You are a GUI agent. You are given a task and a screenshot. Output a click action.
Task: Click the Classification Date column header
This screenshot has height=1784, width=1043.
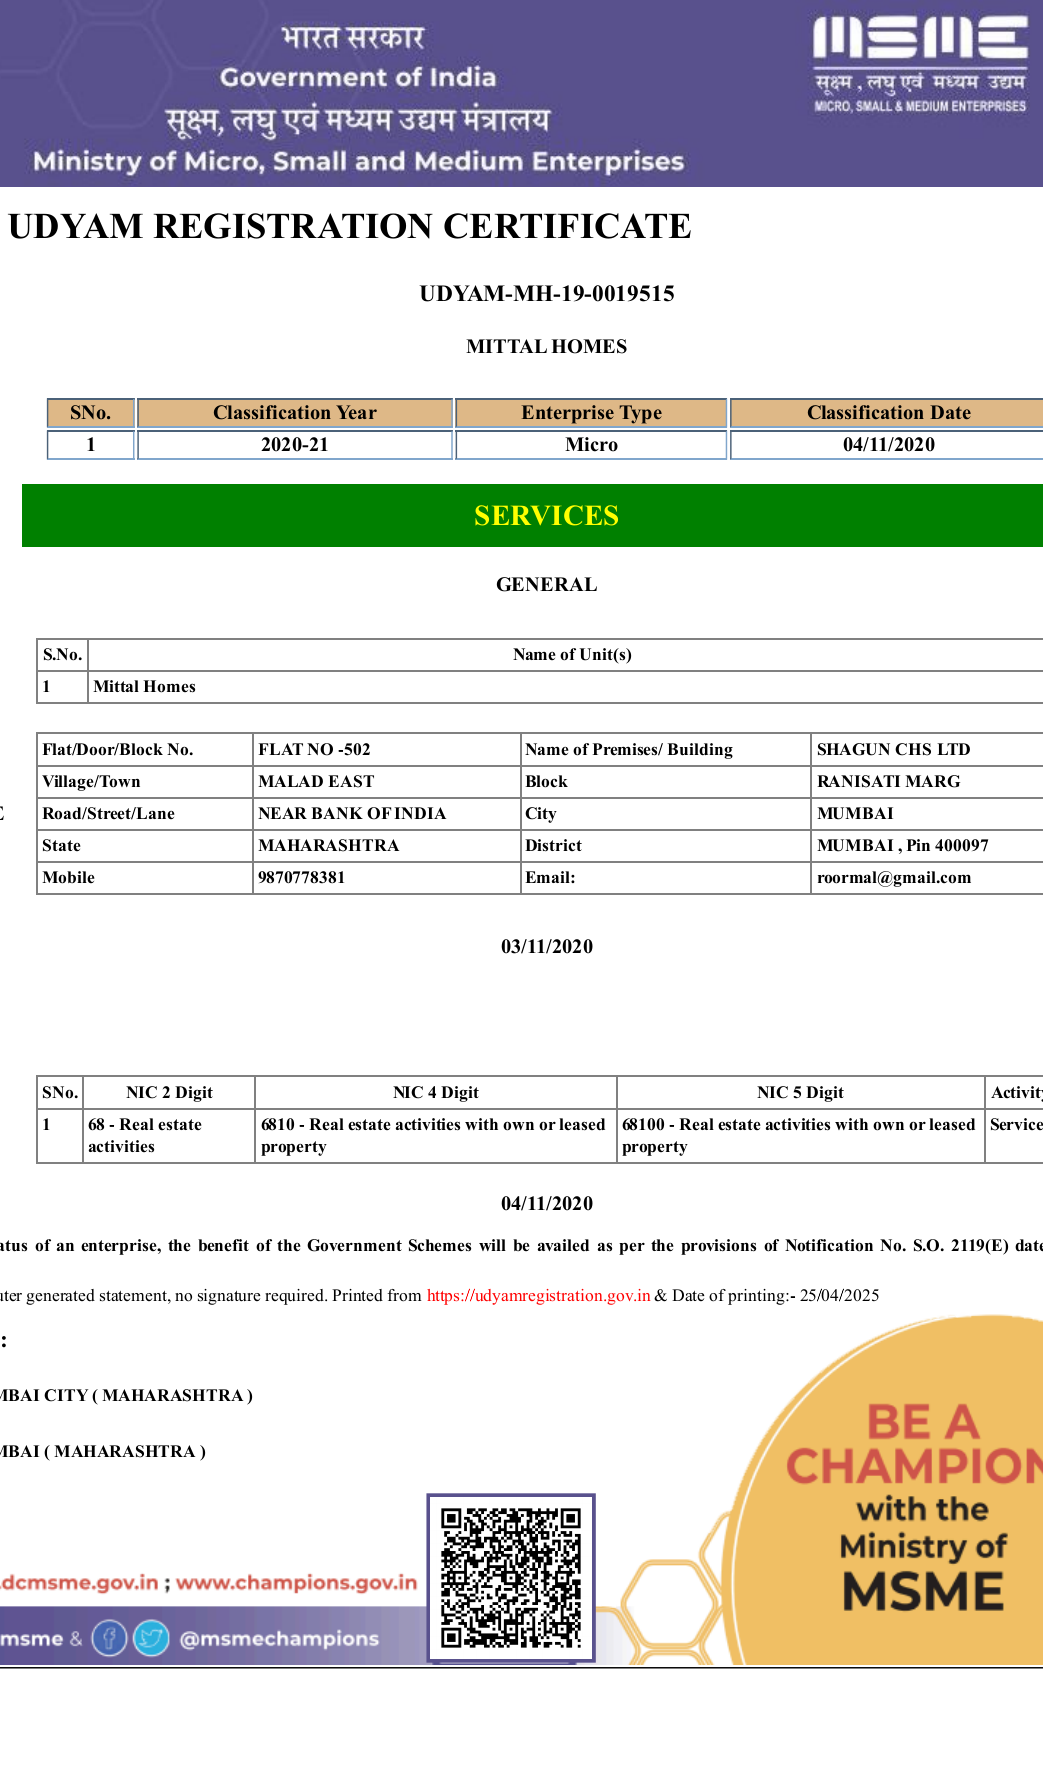pyautogui.click(x=888, y=413)
